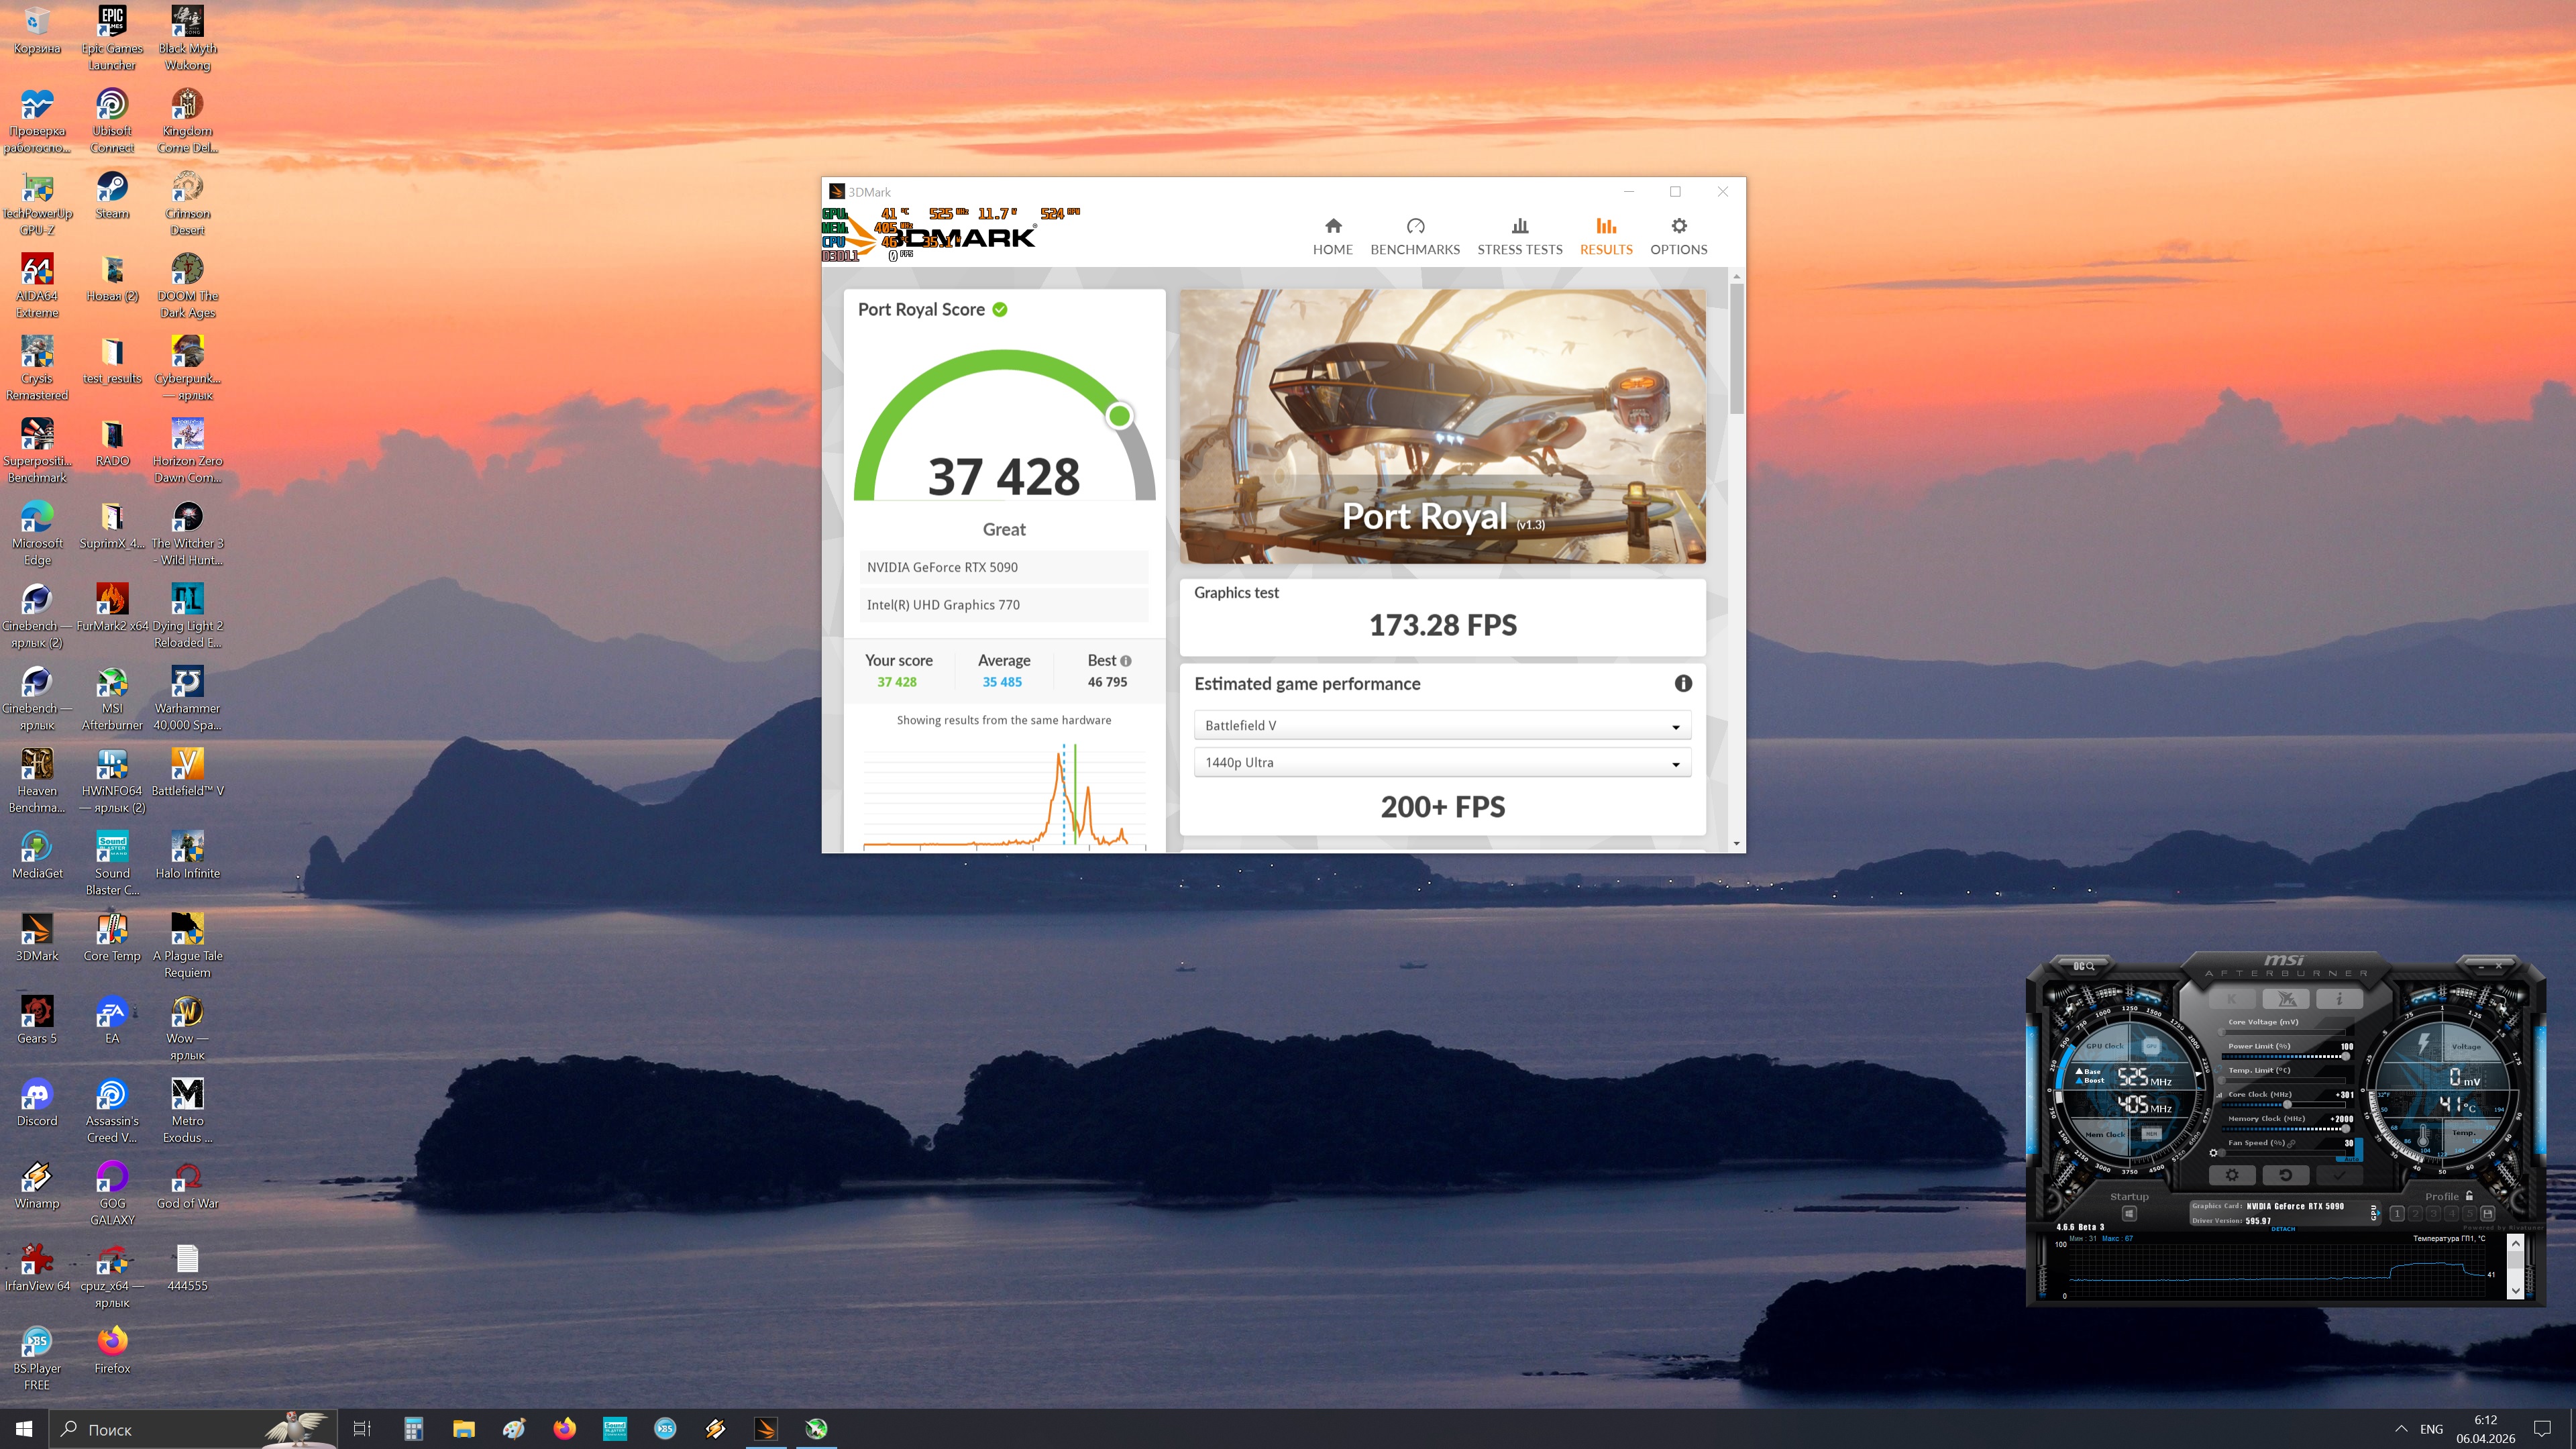This screenshot has height=1449, width=2576.
Task: Click DETACH link in Afterburner
Action: [2283, 1229]
